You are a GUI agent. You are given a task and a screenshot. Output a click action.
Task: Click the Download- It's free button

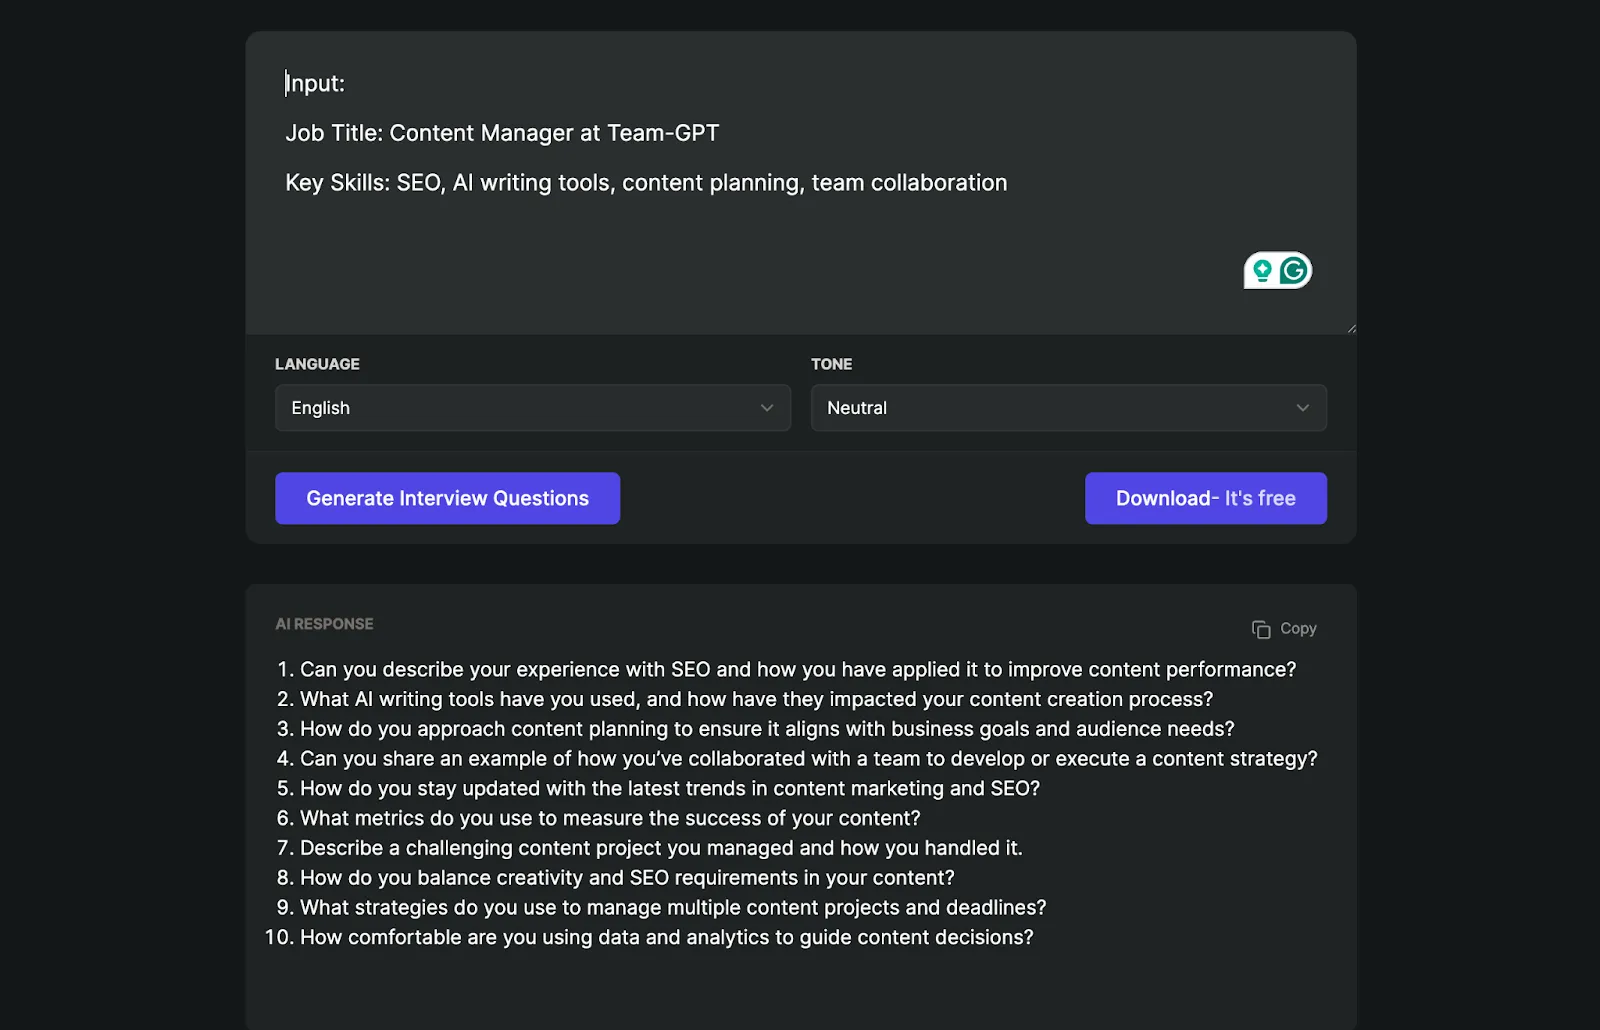pos(1206,498)
